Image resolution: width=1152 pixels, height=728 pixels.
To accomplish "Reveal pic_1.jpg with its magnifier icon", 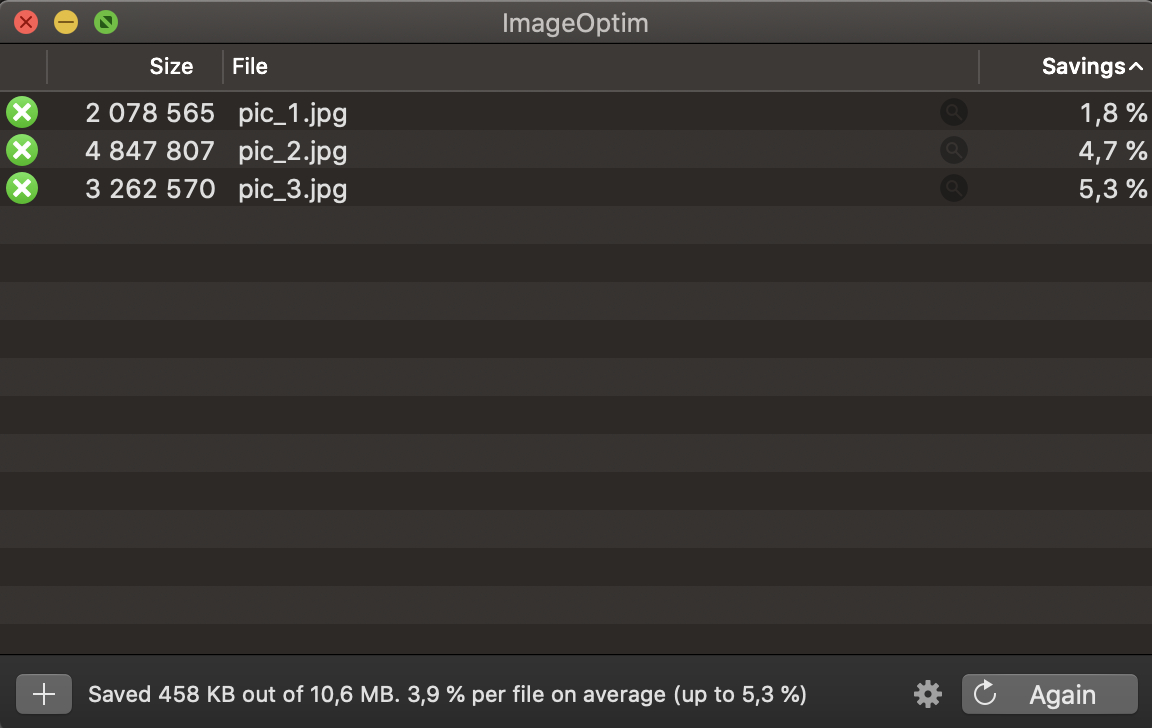I will (x=954, y=112).
